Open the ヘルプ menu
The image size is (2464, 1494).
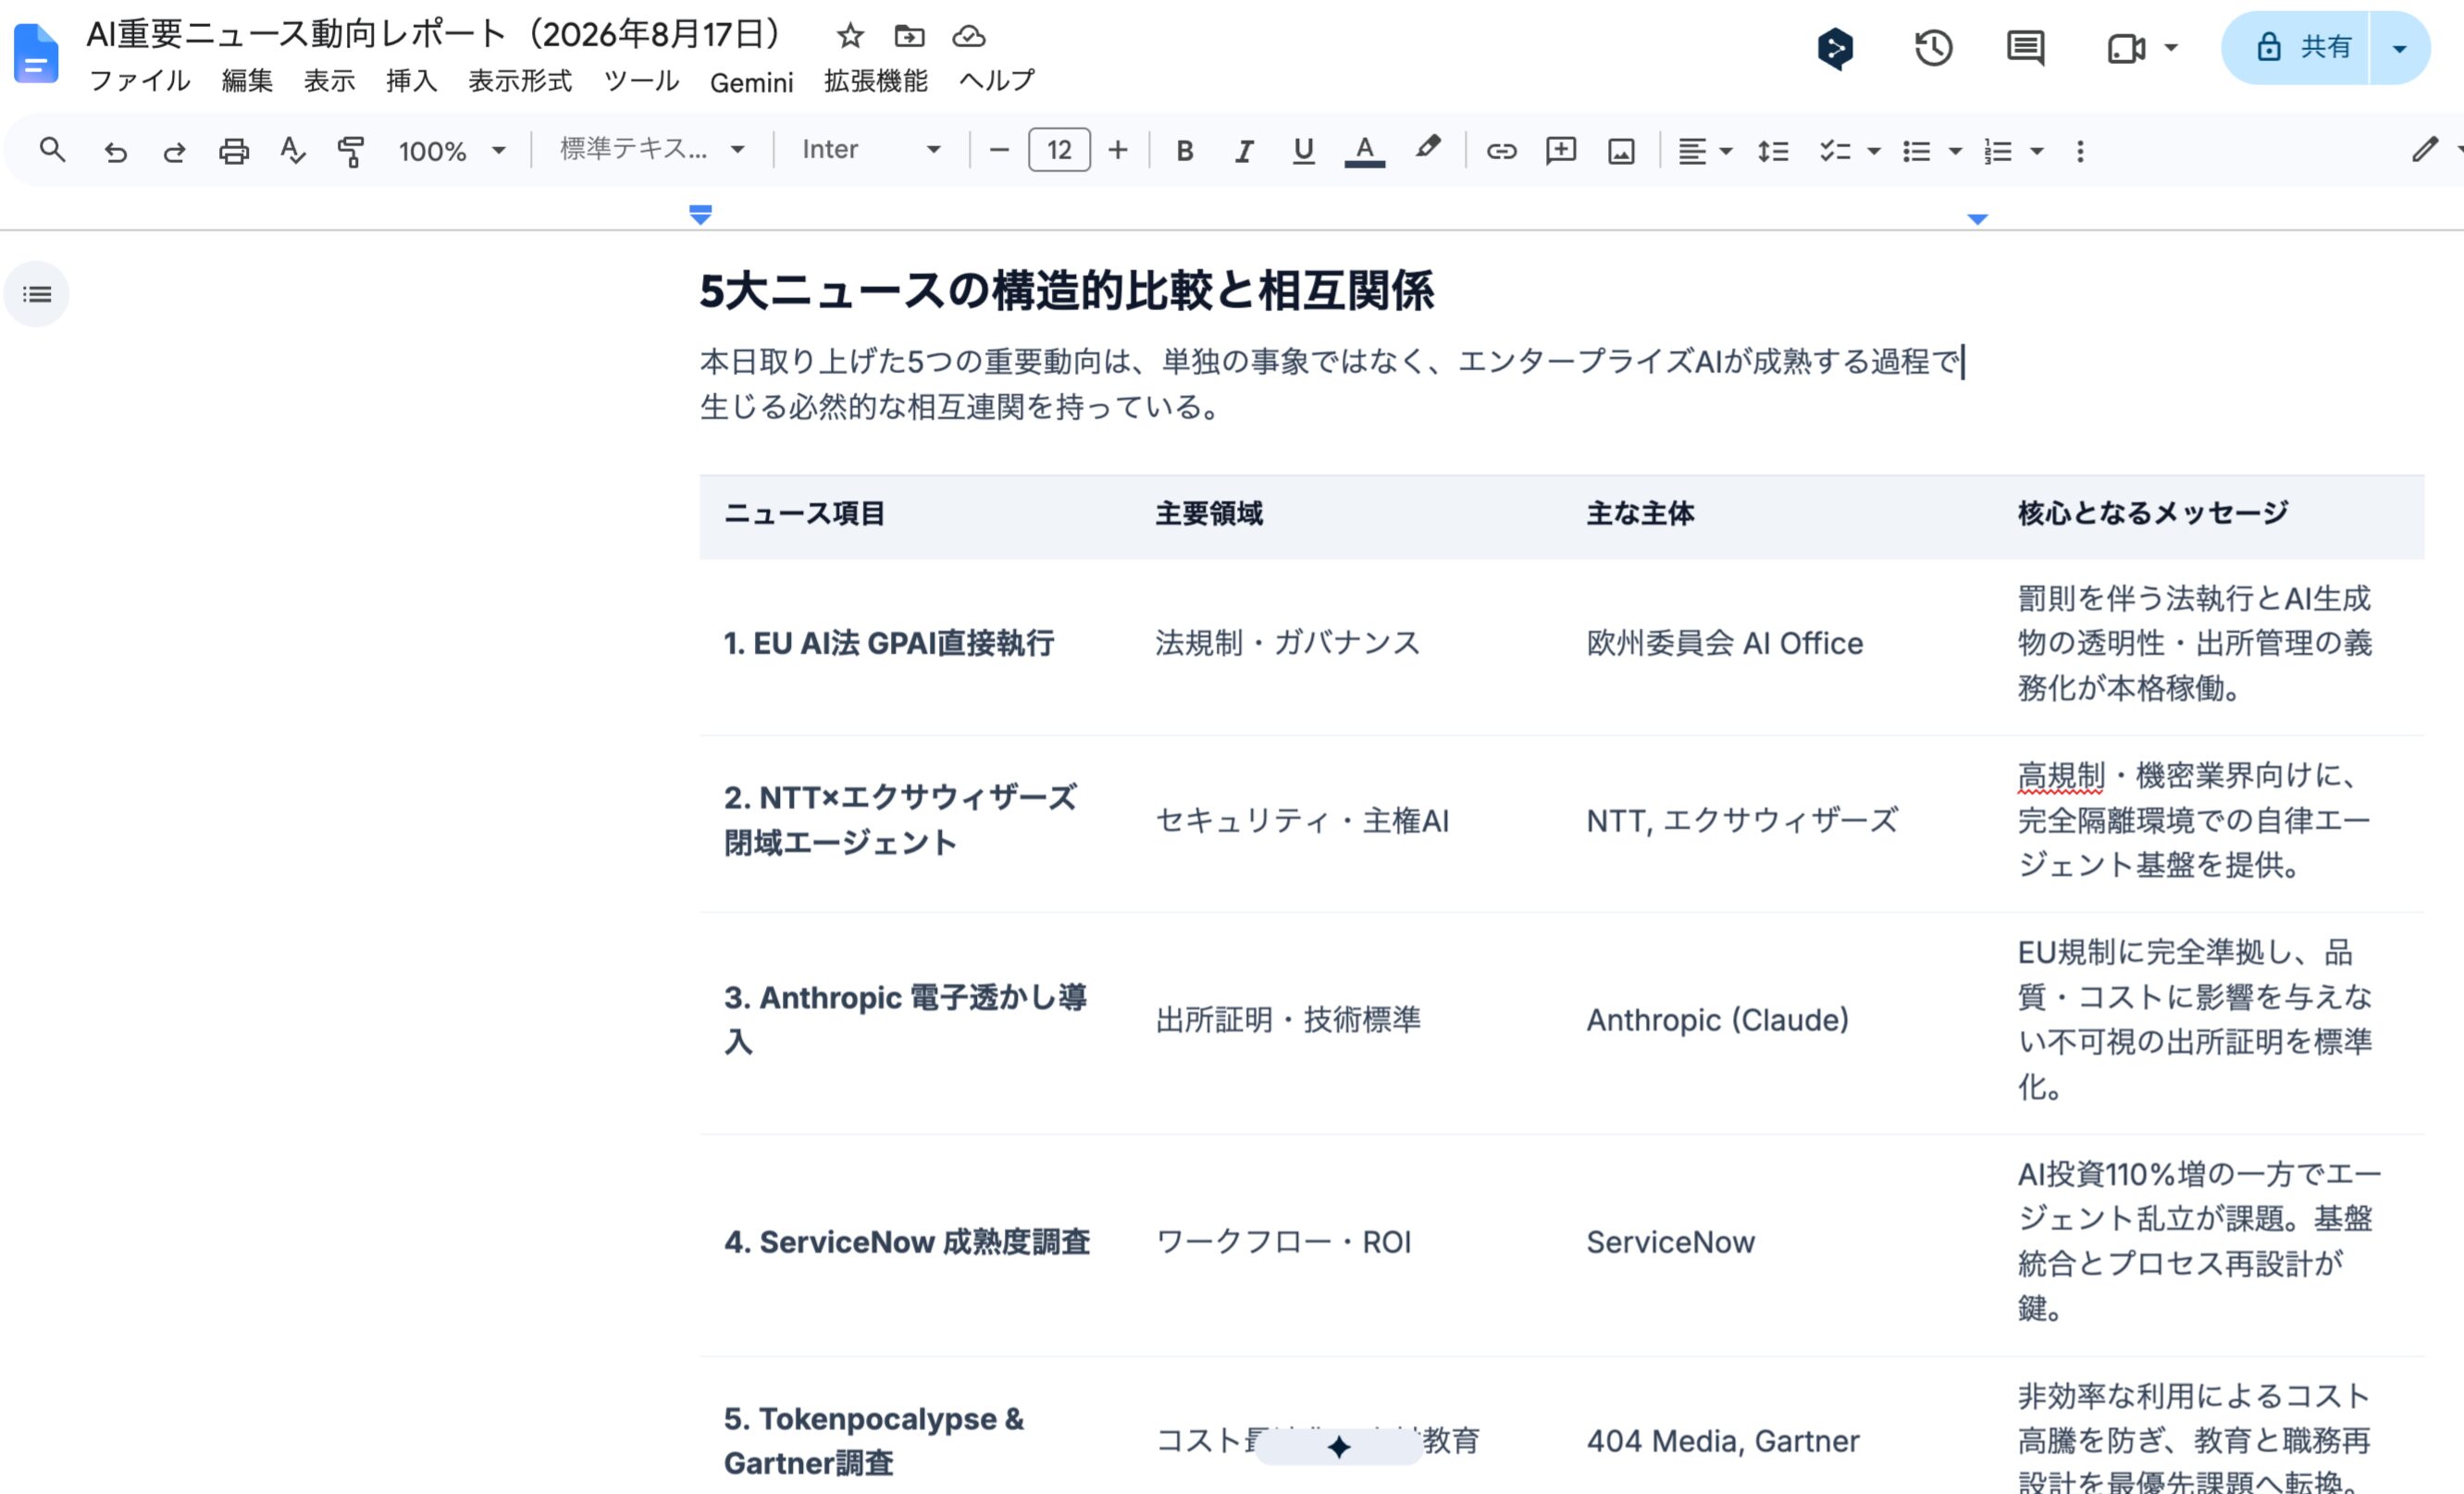tap(997, 81)
